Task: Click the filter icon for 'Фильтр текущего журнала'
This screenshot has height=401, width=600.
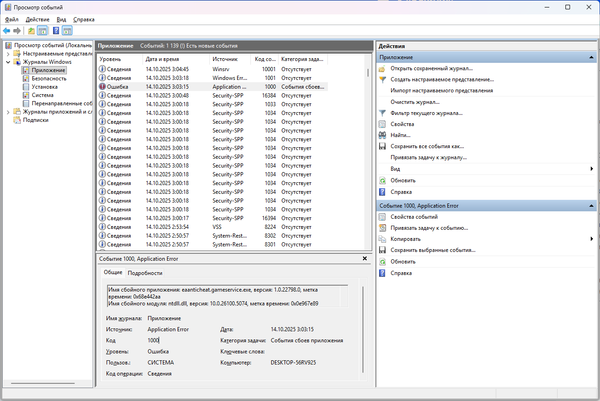Action: coord(384,113)
